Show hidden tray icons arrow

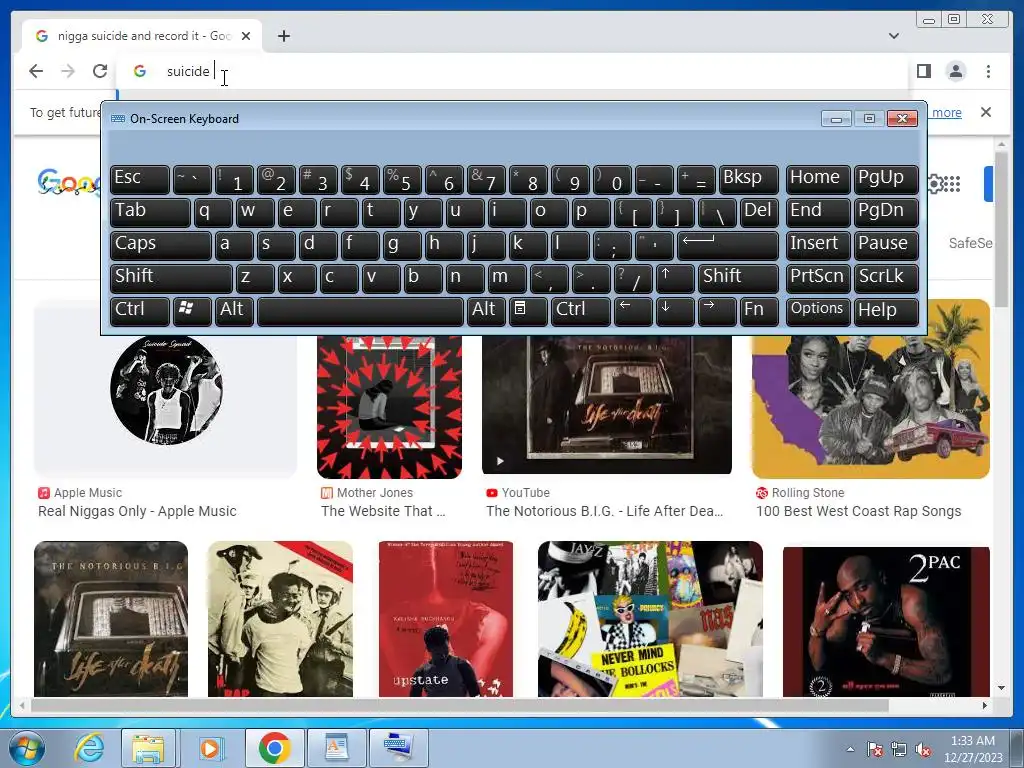coord(850,749)
